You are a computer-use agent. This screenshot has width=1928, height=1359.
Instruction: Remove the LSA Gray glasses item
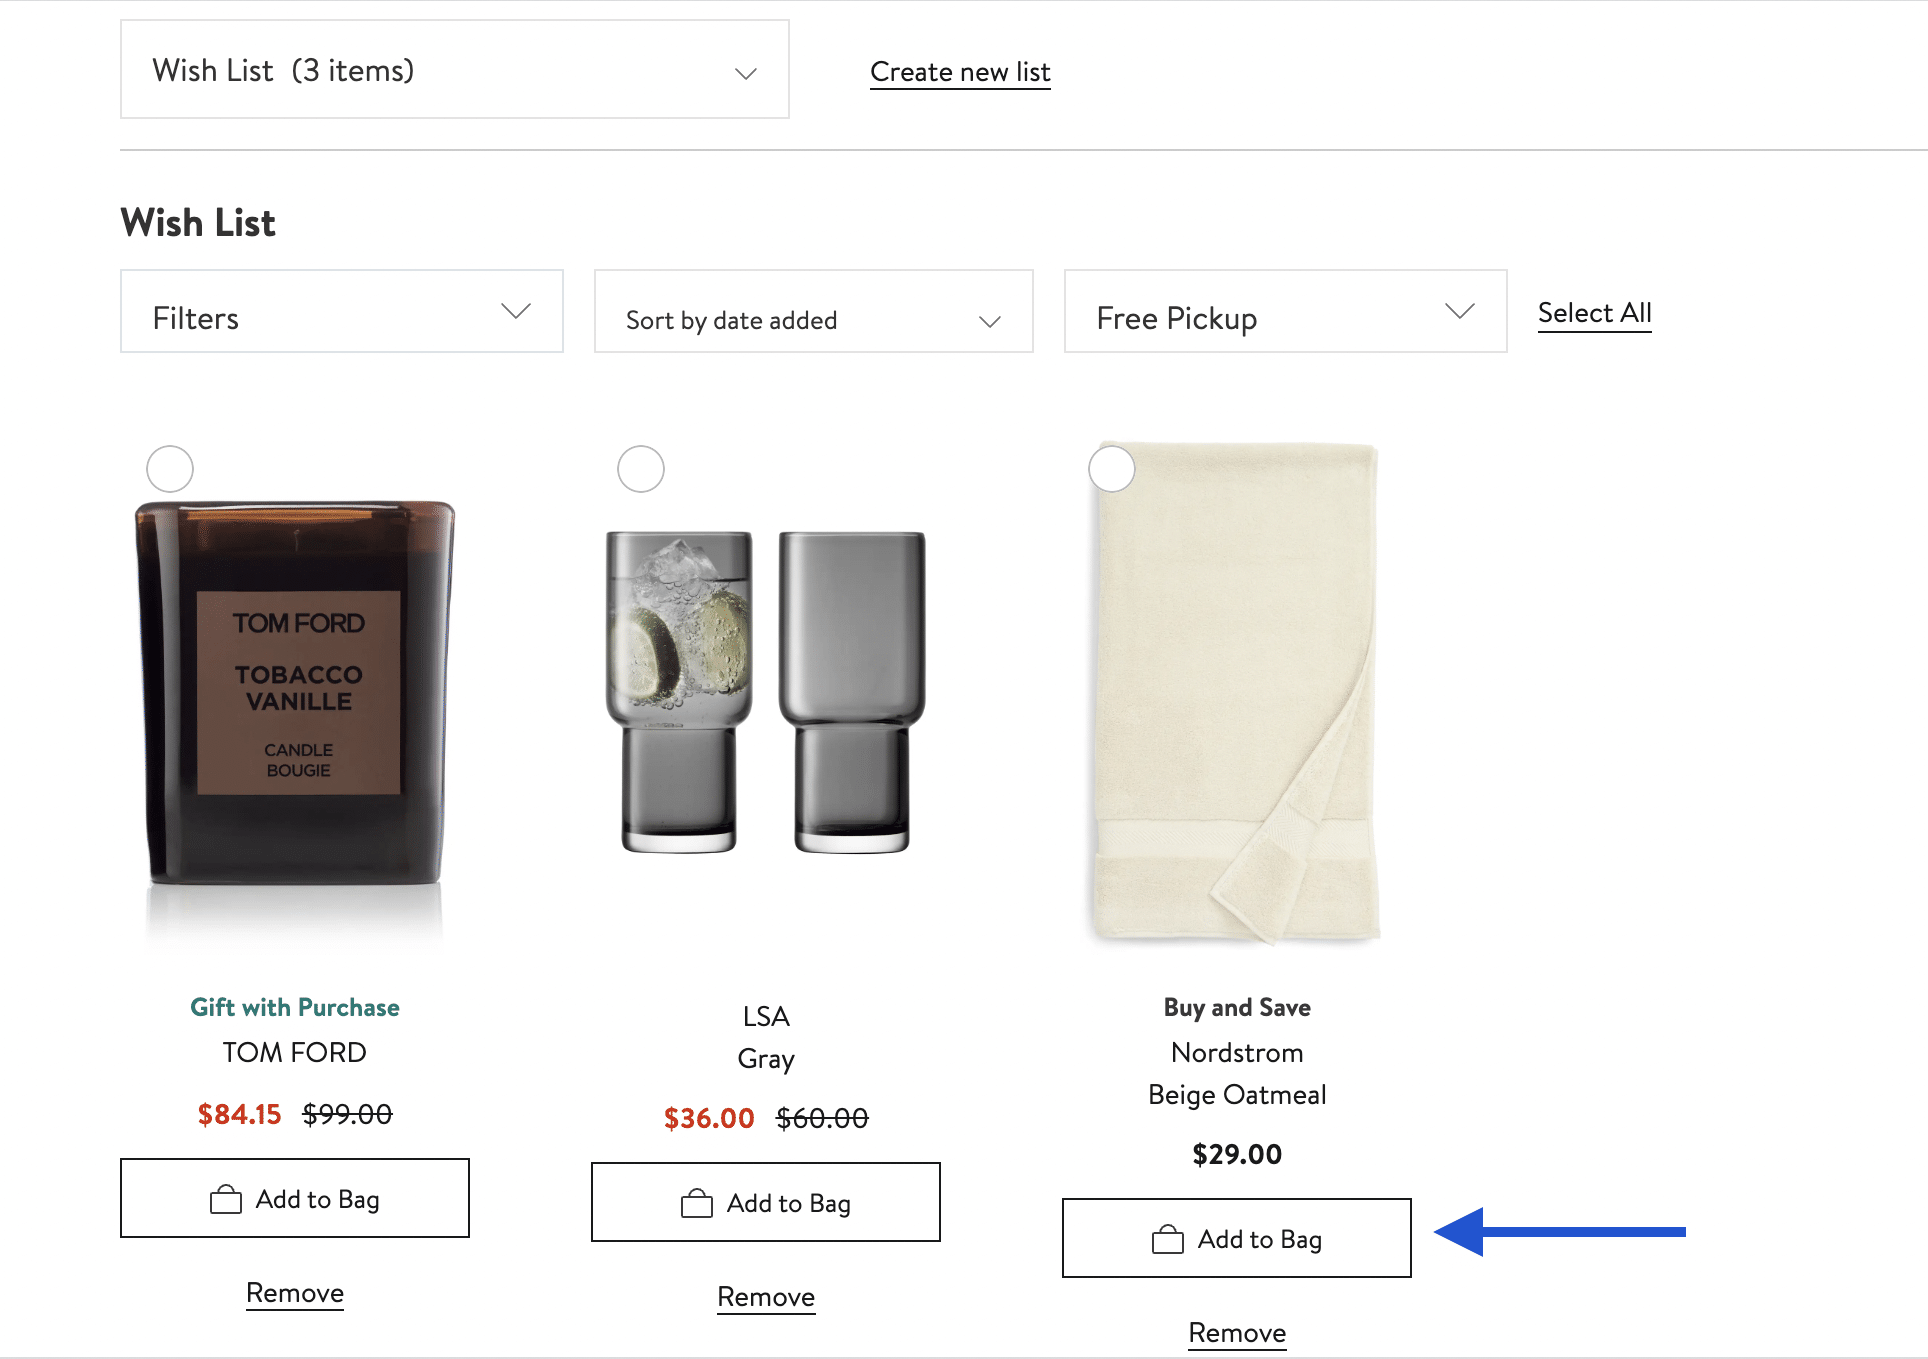[766, 1297]
